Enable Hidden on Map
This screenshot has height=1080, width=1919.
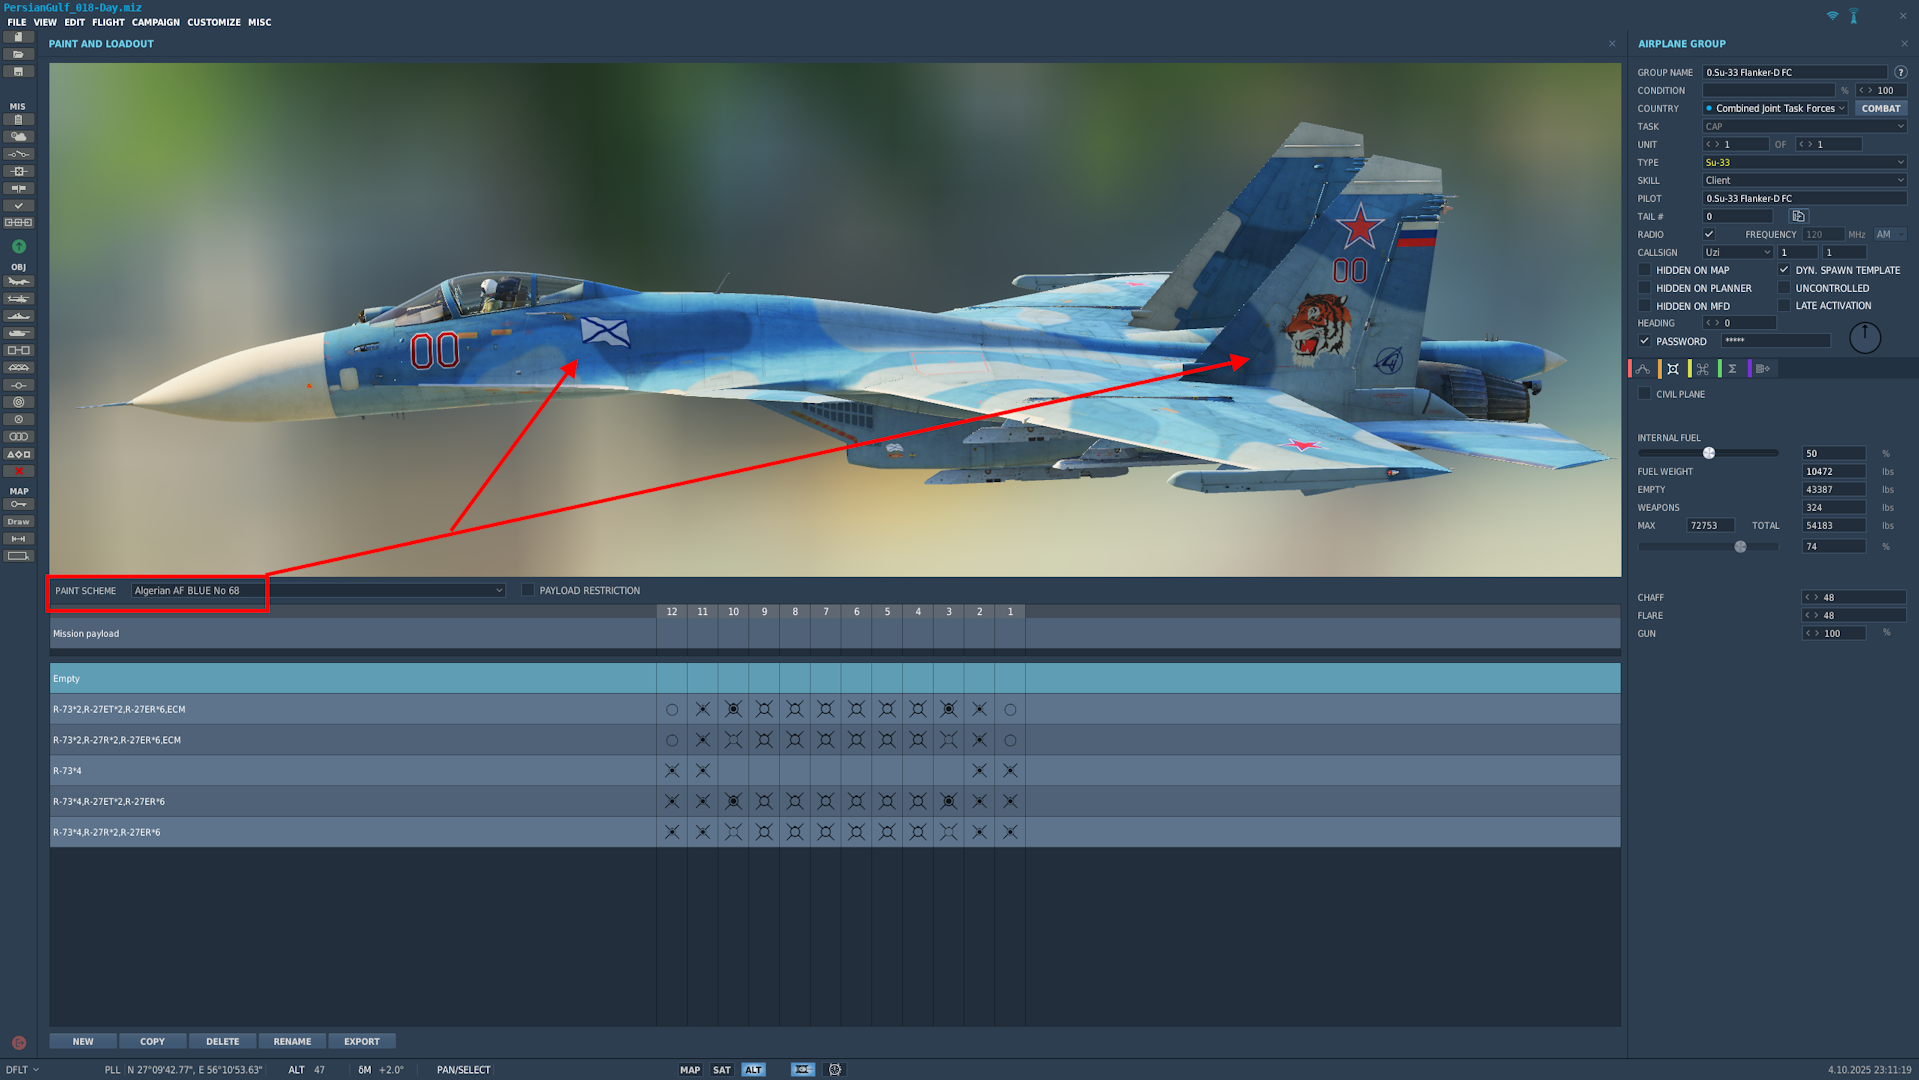1644,270
